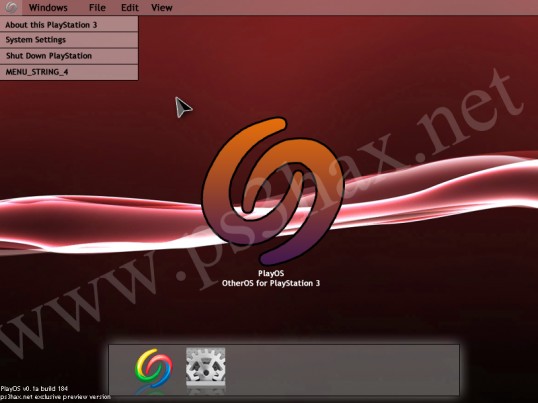Viewport: 538px width, 403px height.
Task: Launch the colorful swirl icon in dock
Action: click(154, 366)
